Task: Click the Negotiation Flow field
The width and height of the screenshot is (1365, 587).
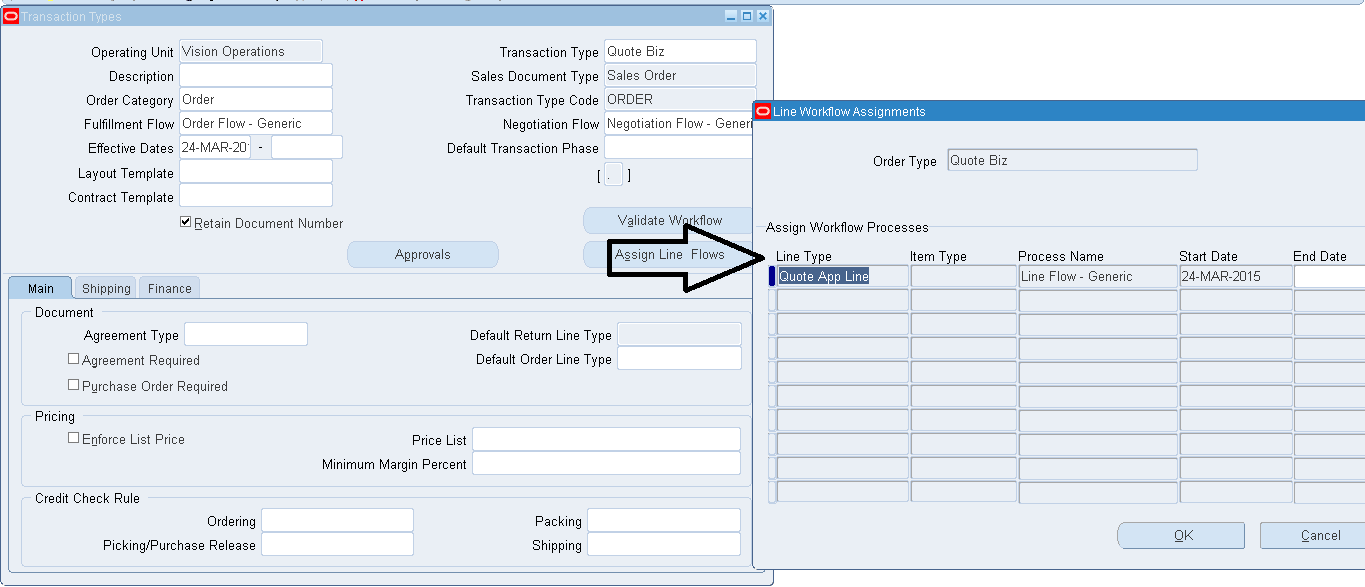Action: point(679,124)
